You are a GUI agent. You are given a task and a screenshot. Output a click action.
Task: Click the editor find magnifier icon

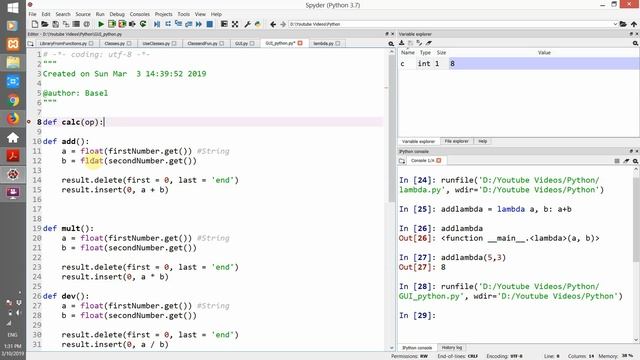coord(391,43)
